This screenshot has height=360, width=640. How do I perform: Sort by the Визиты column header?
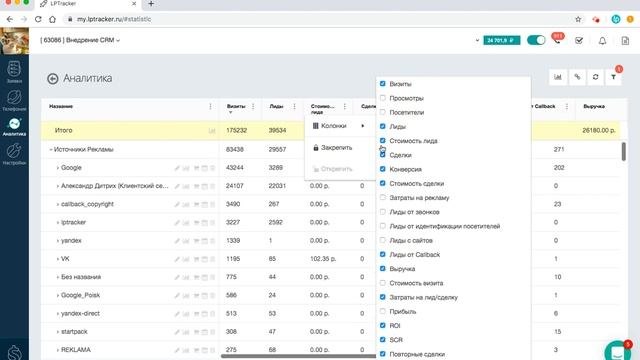tap(236, 107)
